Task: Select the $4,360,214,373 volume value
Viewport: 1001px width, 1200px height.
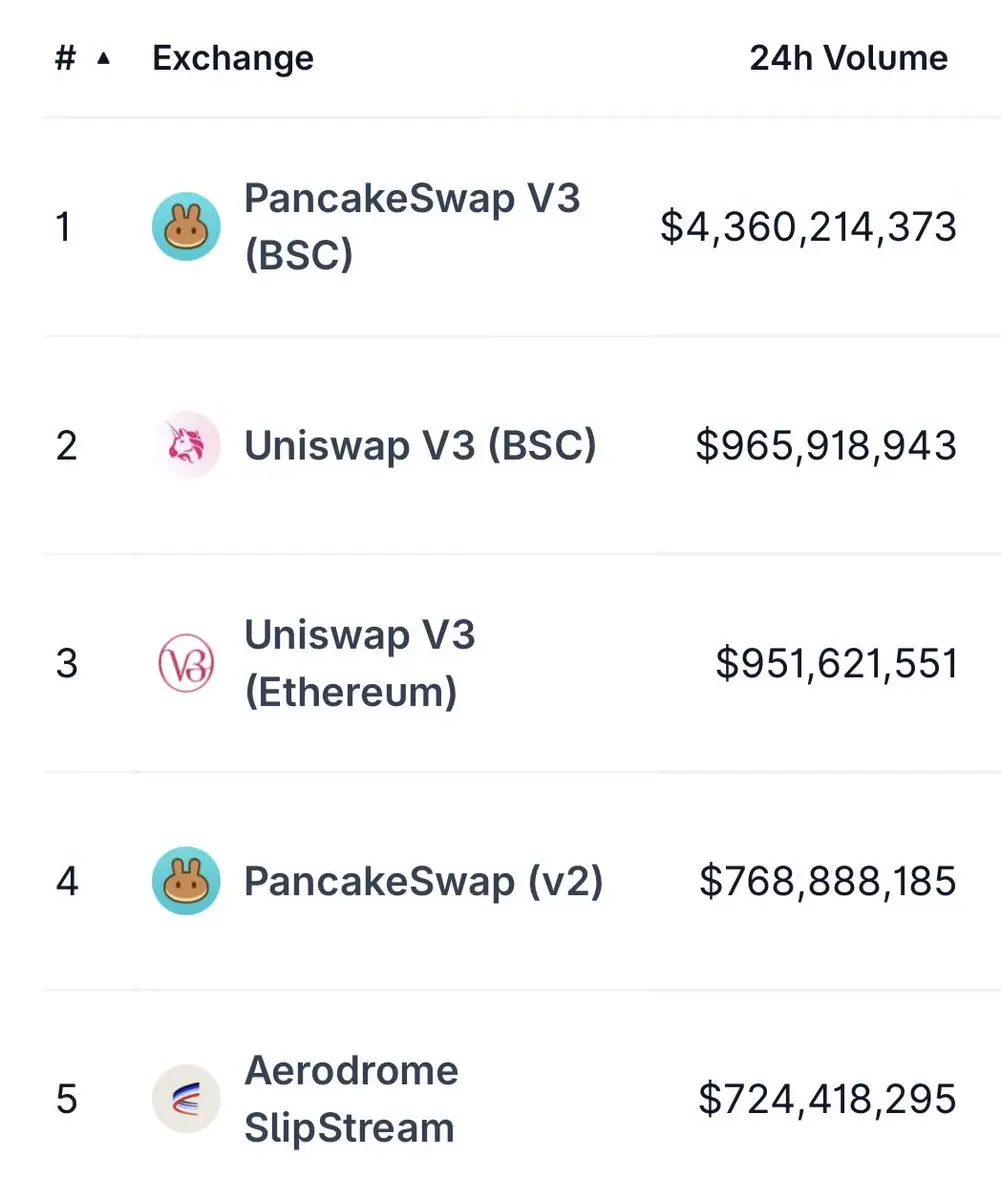Action: pos(808,227)
